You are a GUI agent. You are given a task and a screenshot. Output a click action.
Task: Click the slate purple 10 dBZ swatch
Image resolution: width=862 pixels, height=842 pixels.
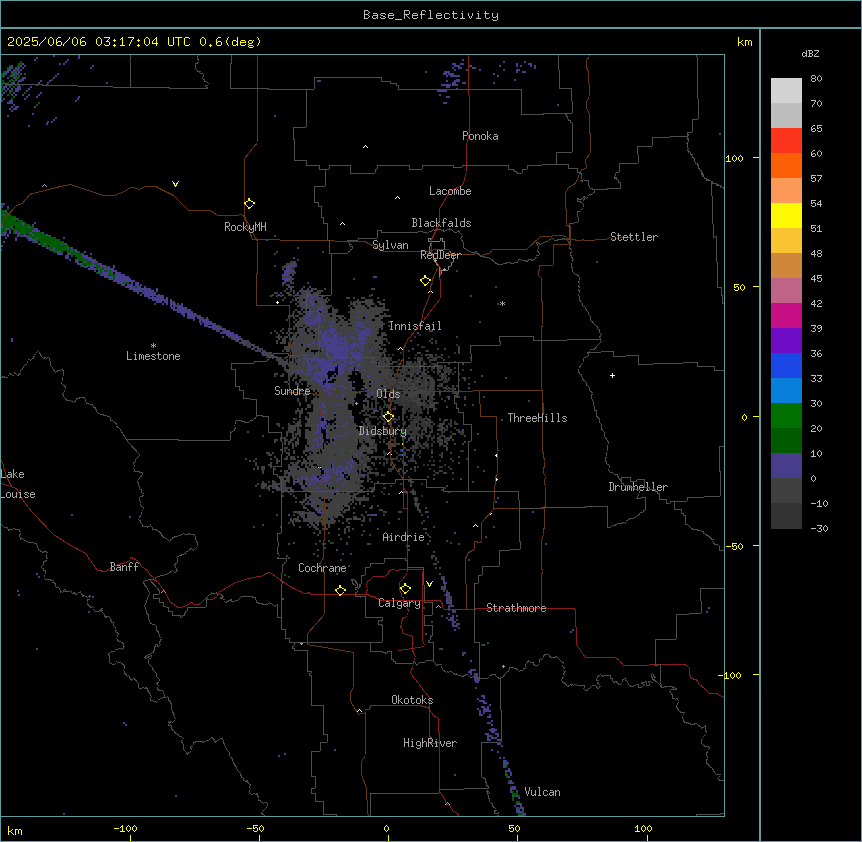point(786,466)
